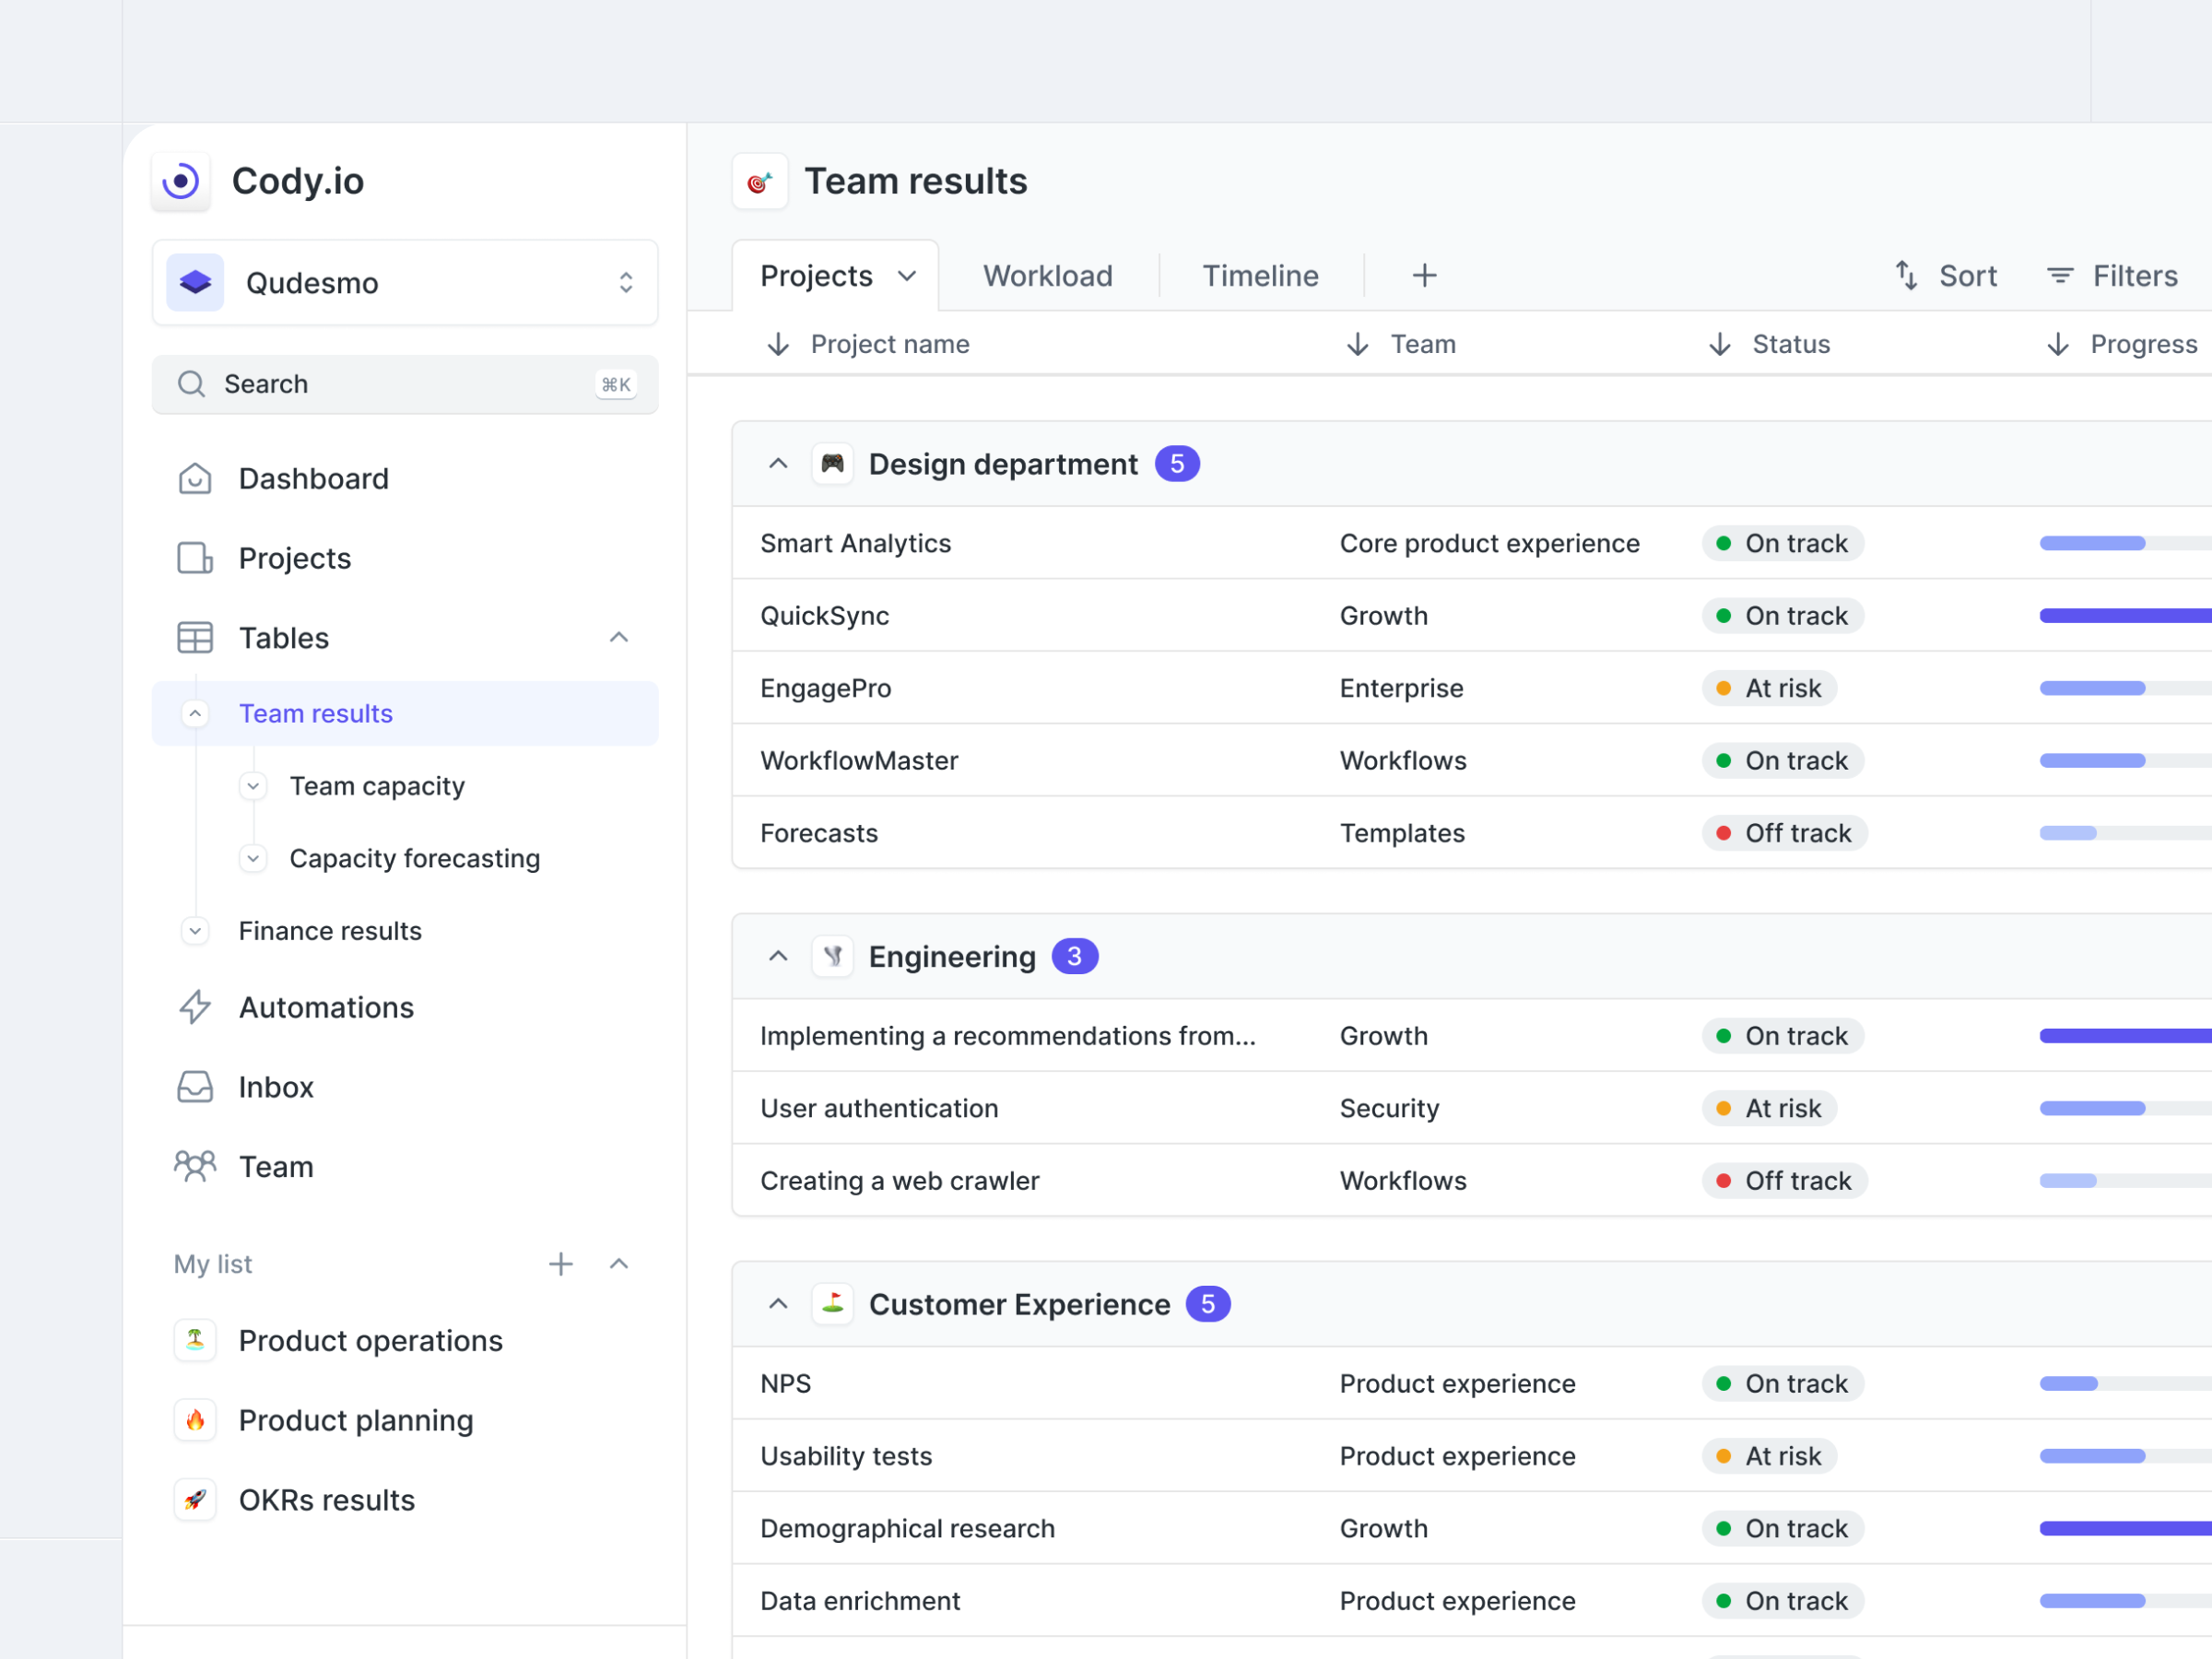
Task: Select the Team icon in the sidebar
Action: (195, 1166)
